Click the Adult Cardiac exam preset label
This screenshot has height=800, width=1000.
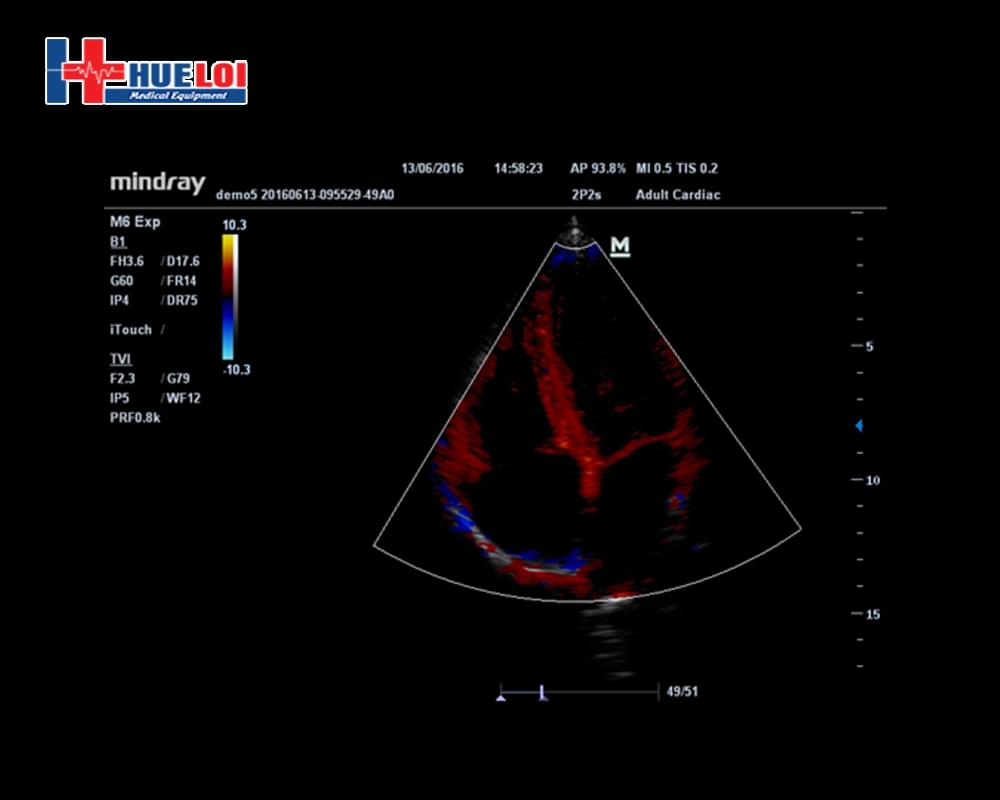[x=677, y=195]
